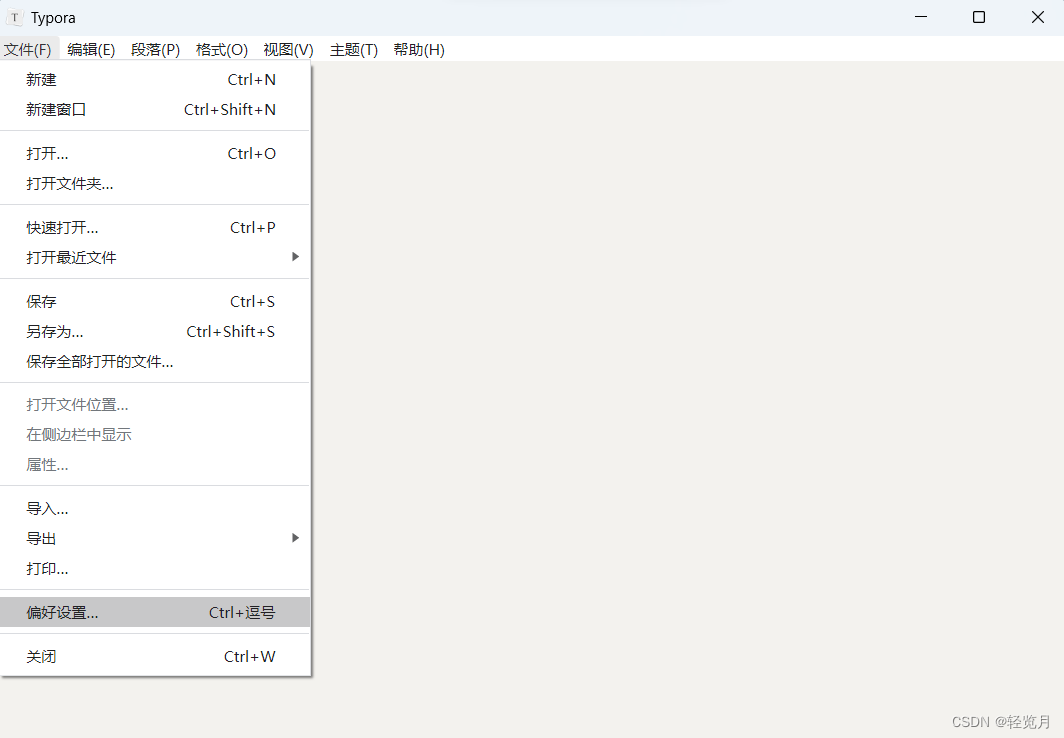
Task: Choose 另存为... menu entry
Action: coord(155,331)
